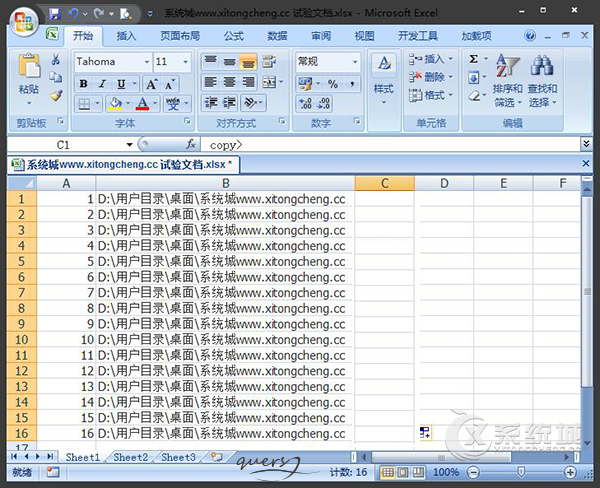Increase decimal places
Viewport: 600px width, 488px height.
tap(305, 103)
